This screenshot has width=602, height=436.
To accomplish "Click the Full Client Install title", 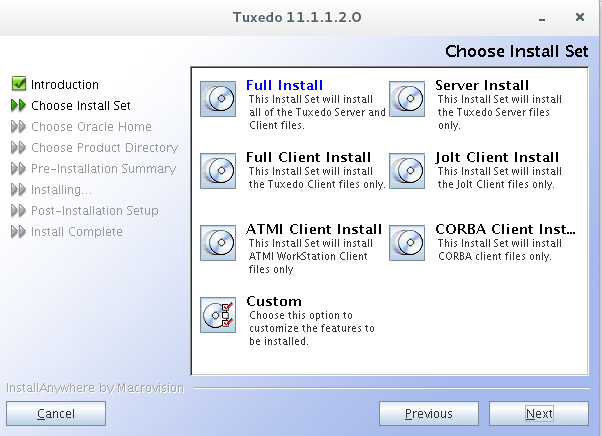I will point(308,157).
